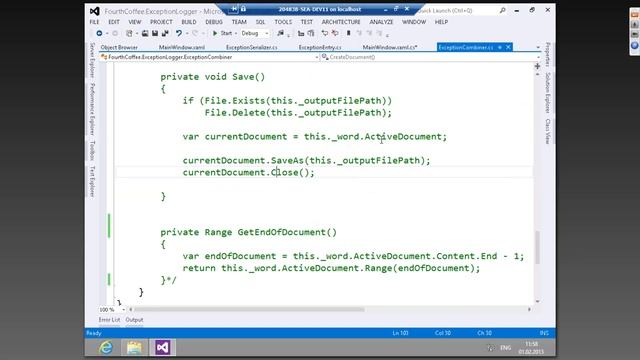Expand the Class View side tab
Image resolution: width=640 pixels, height=360 pixels.
pos(548,131)
